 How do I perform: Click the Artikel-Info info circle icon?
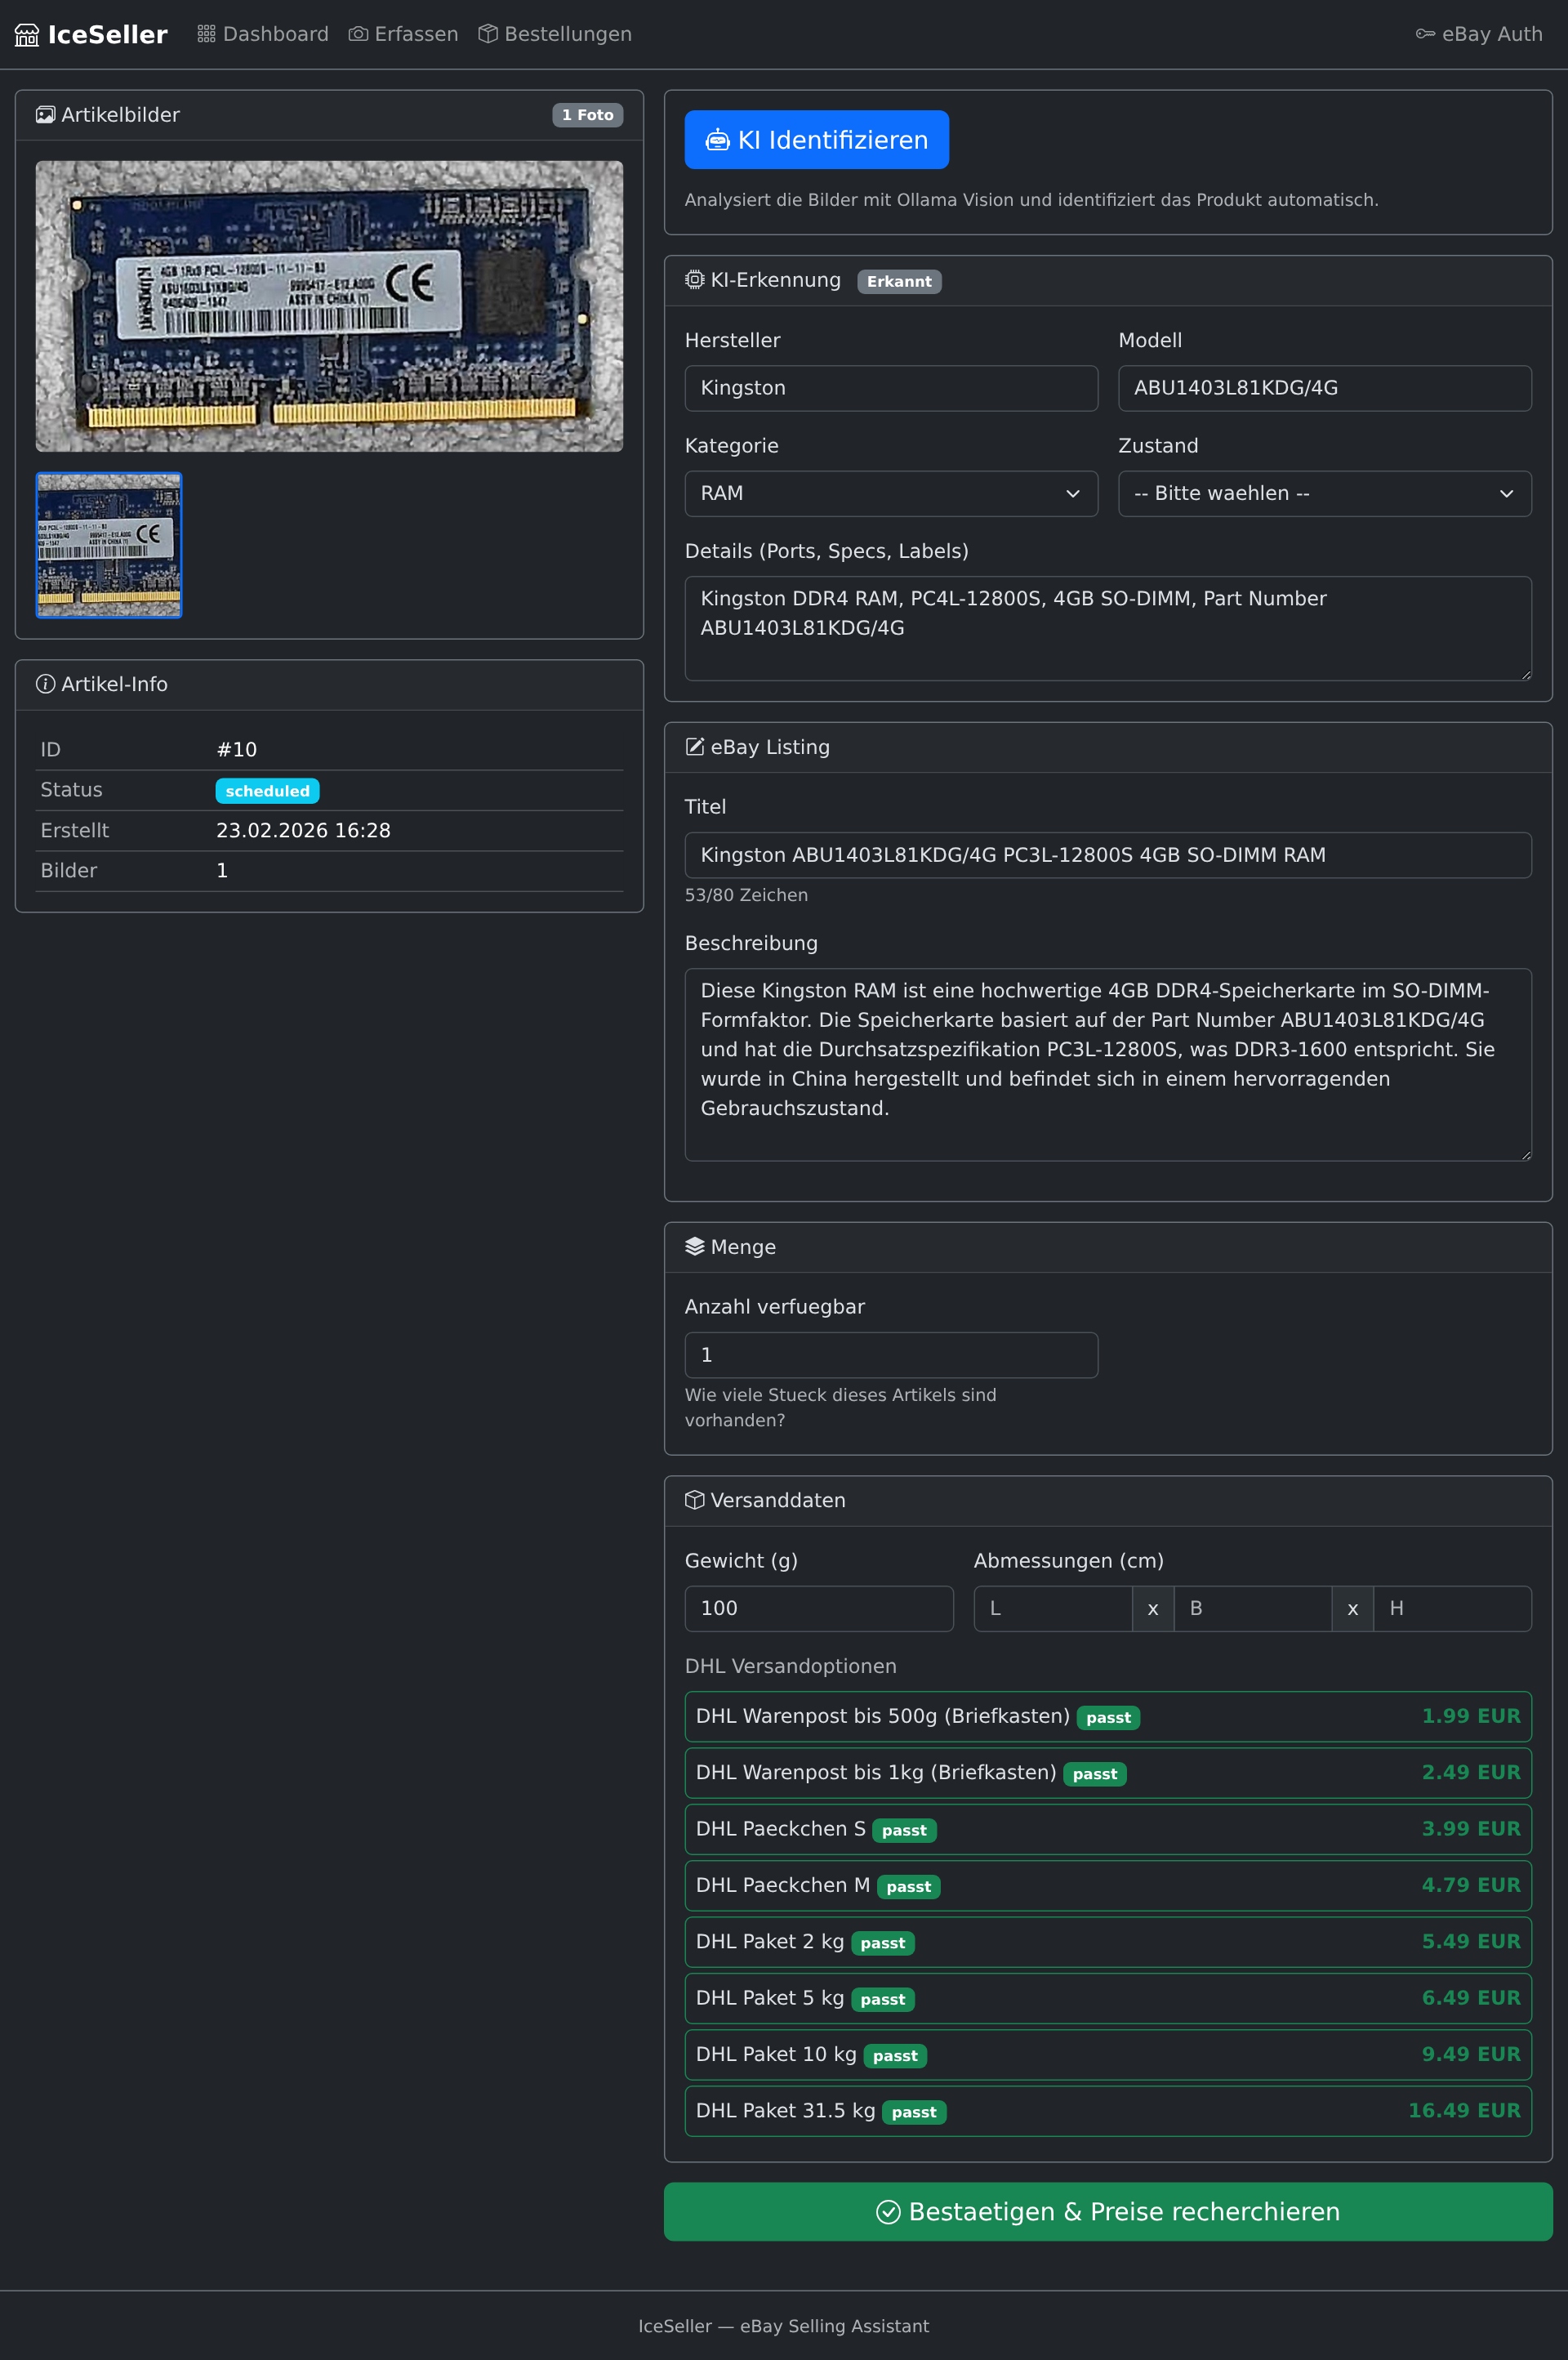(45, 684)
